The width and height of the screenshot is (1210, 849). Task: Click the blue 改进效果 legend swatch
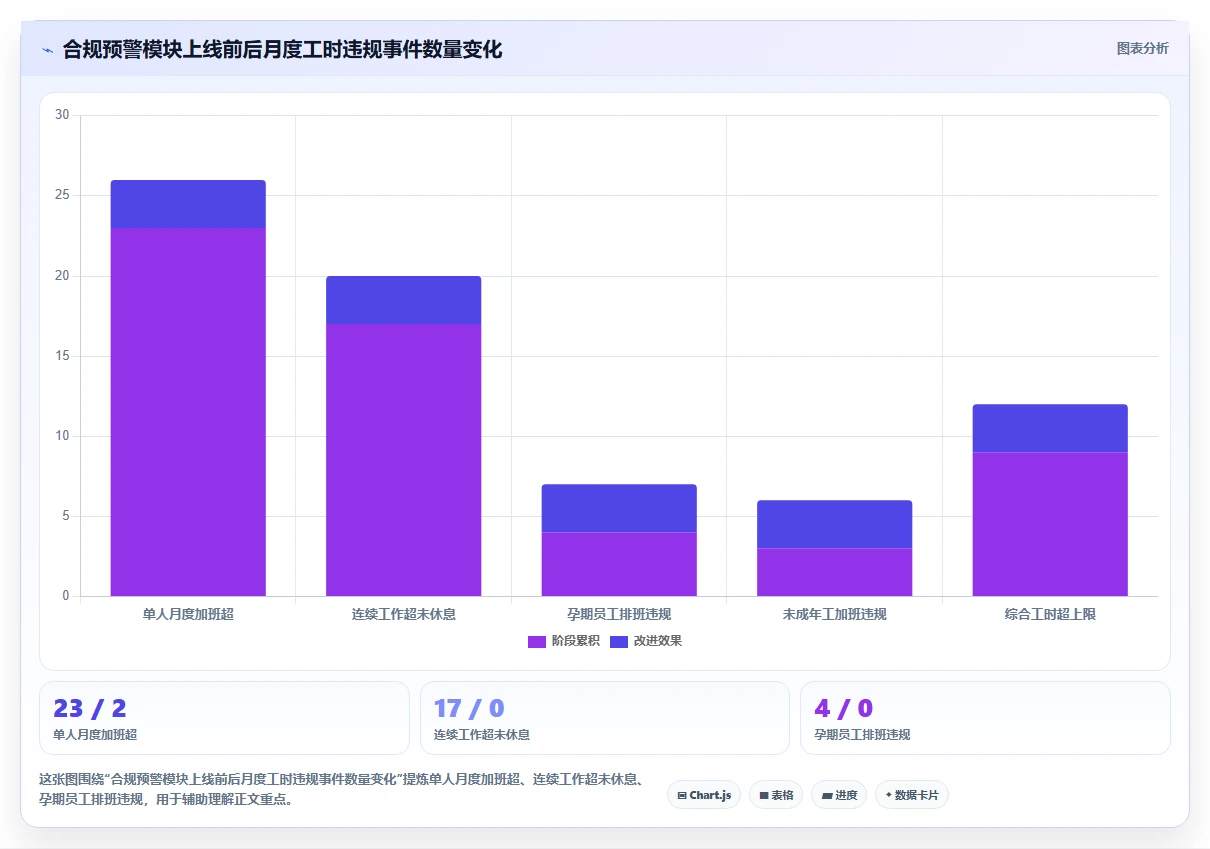(619, 642)
